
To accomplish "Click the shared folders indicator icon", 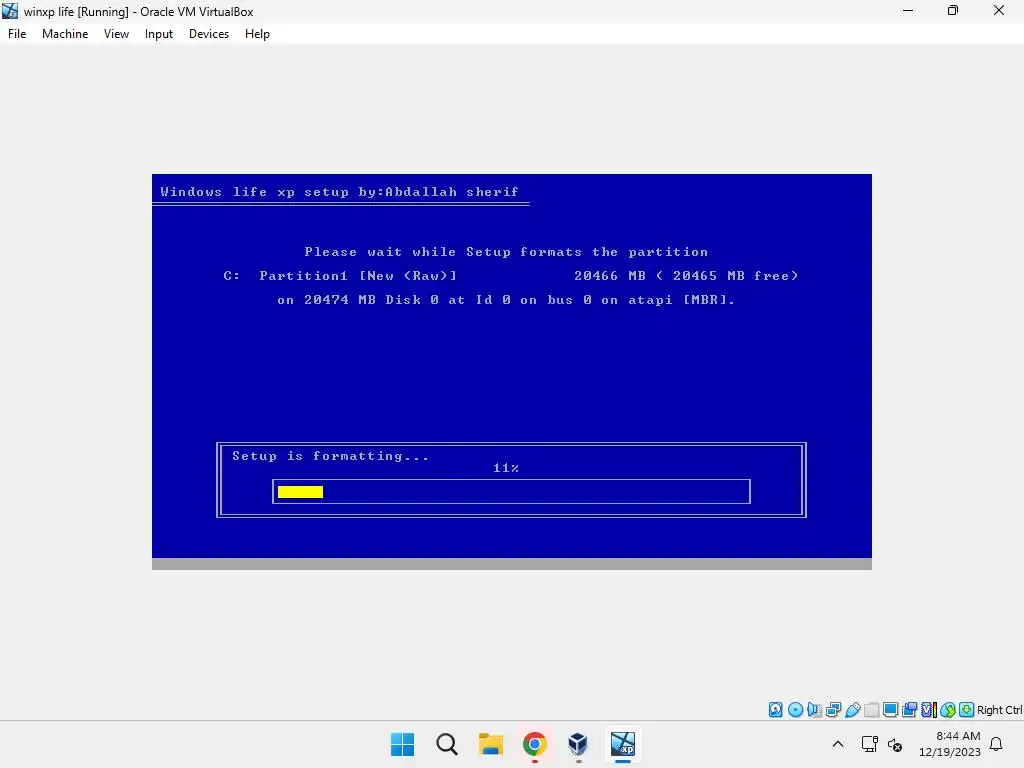I will pos(871,710).
